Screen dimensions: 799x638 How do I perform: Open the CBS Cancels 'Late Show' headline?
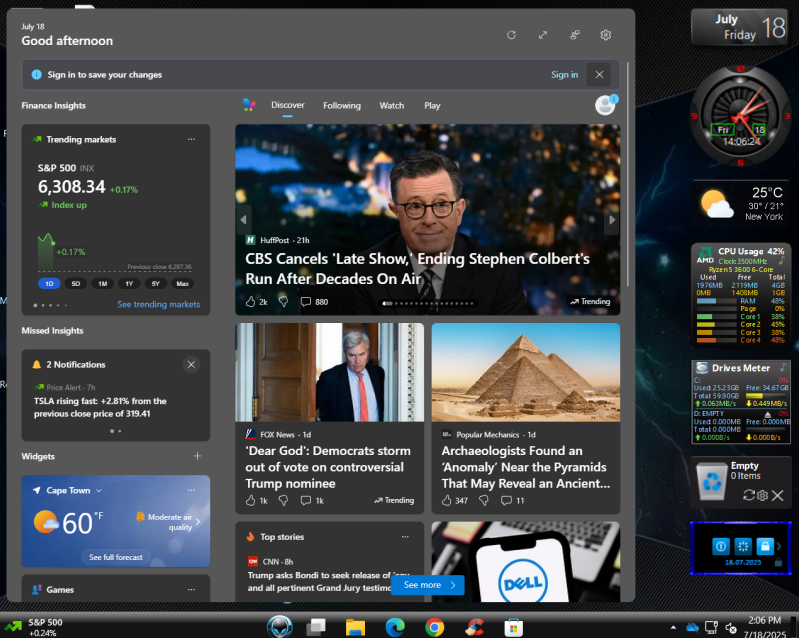pyautogui.click(x=417, y=269)
